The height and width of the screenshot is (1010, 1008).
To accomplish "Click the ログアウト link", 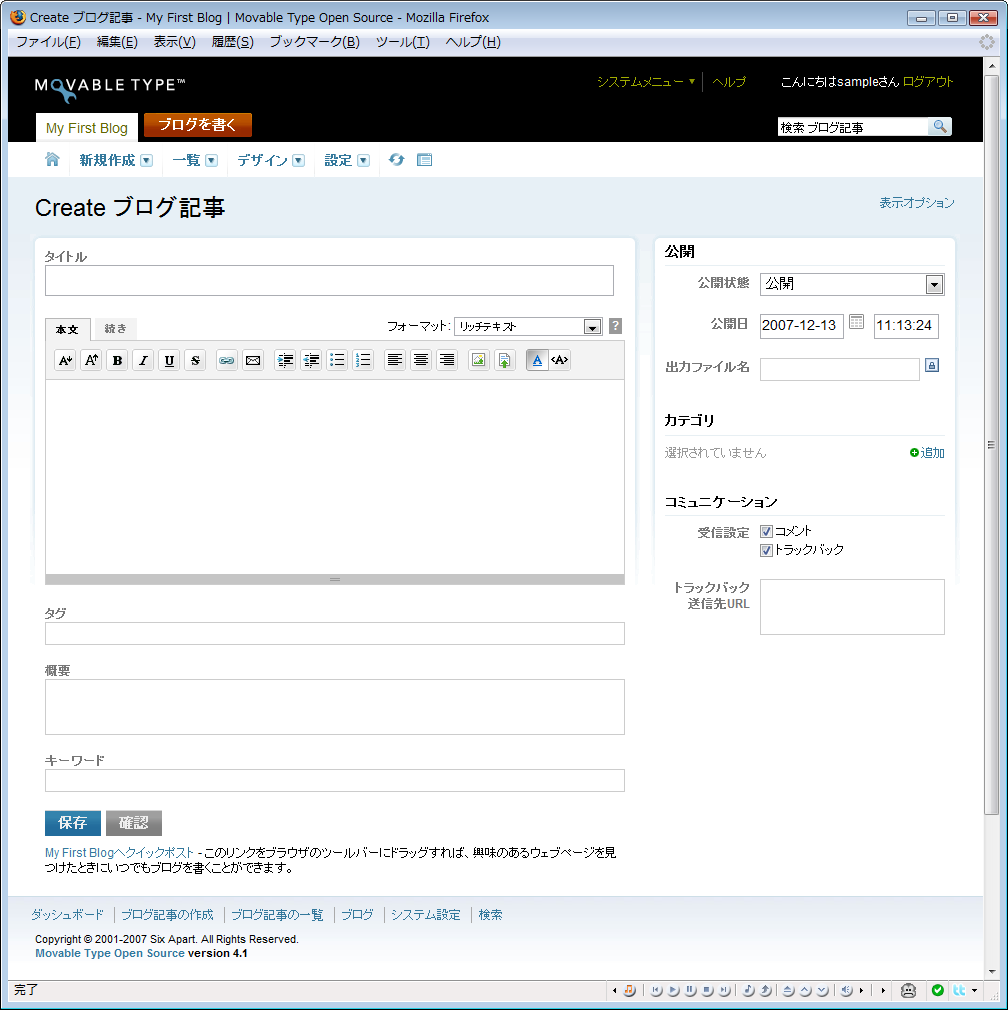I will [x=927, y=82].
